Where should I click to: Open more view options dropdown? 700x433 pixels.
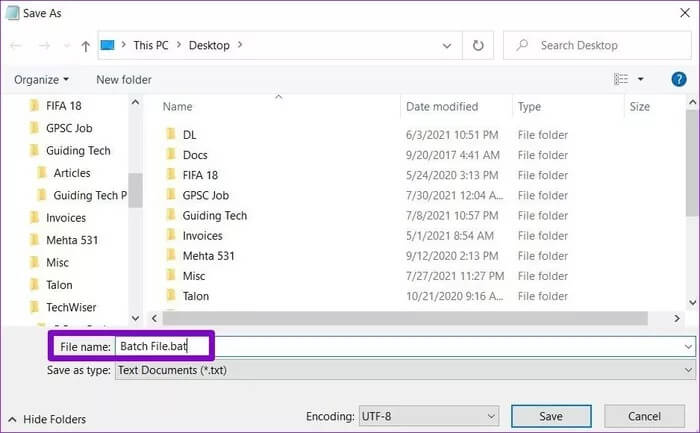point(640,79)
